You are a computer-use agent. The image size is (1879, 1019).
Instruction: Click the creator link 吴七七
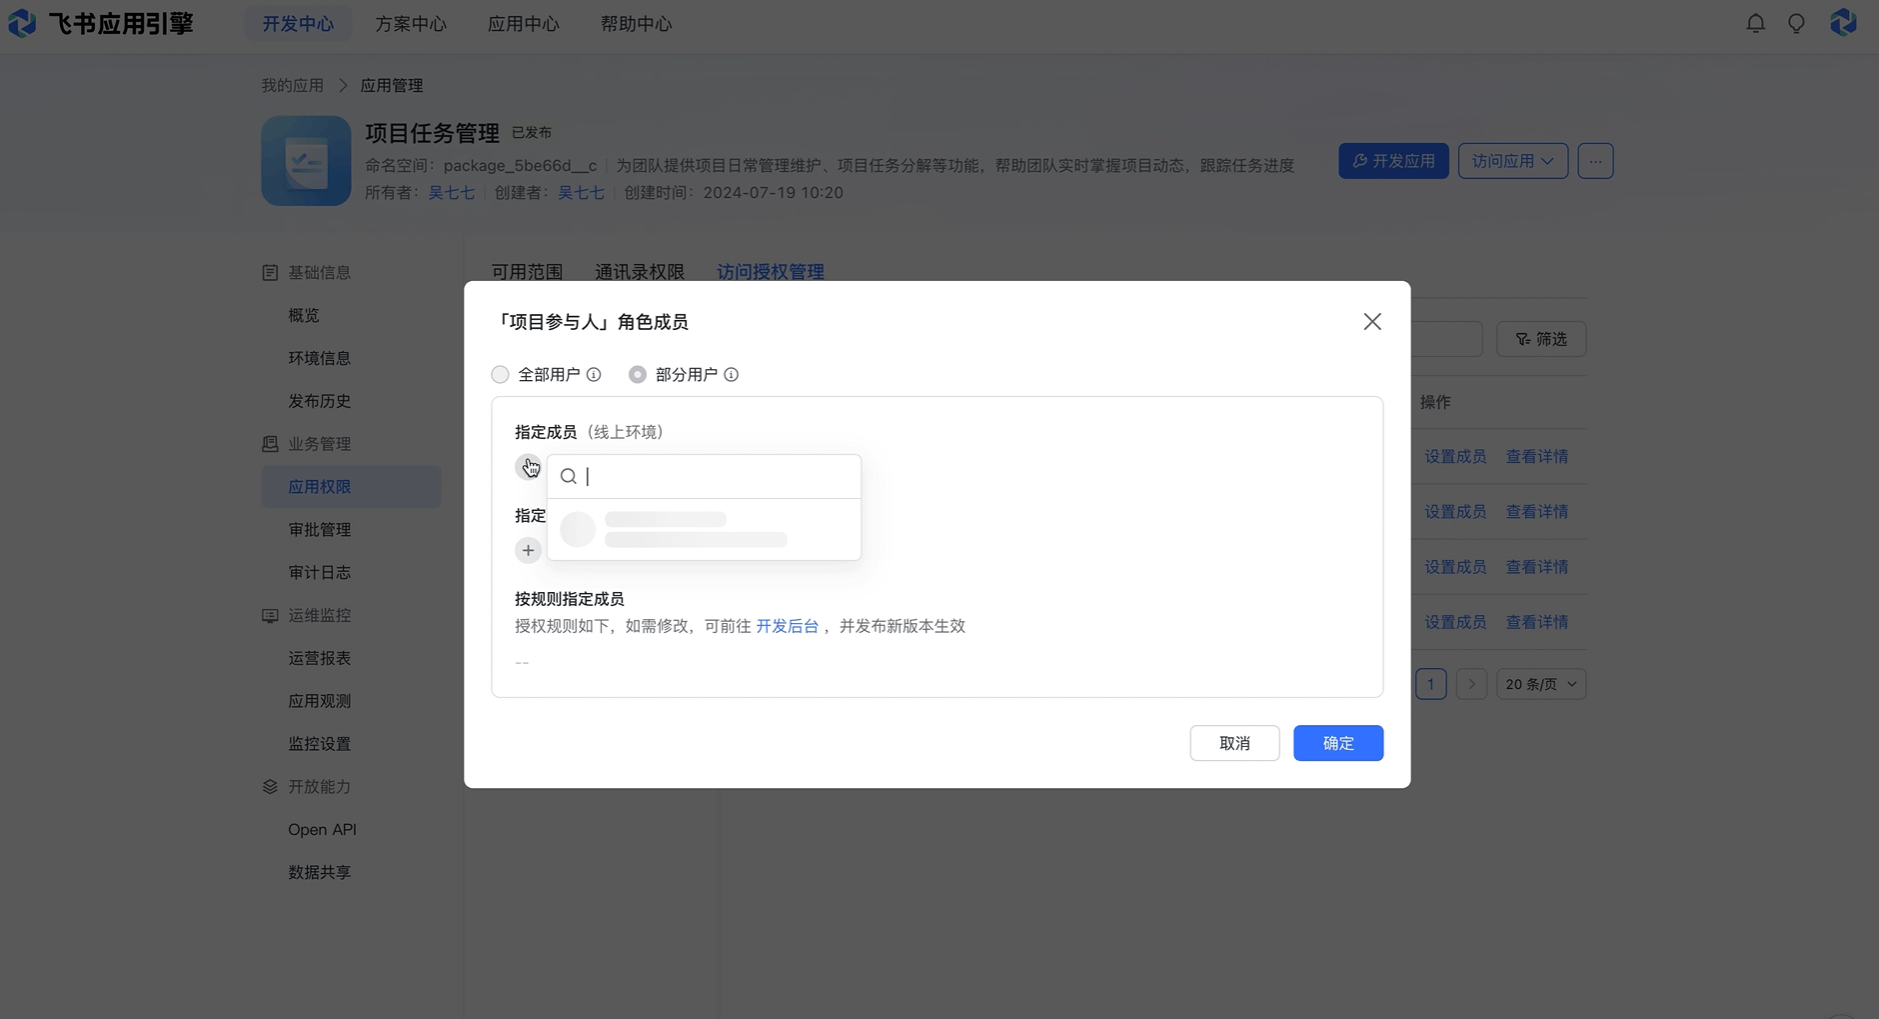pyautogui.click(x=581, y=192)
